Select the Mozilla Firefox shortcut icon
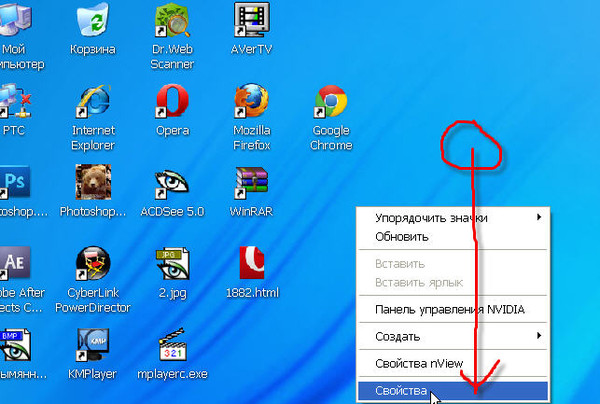The image size is (600, 404). click(x=251, y=101)
